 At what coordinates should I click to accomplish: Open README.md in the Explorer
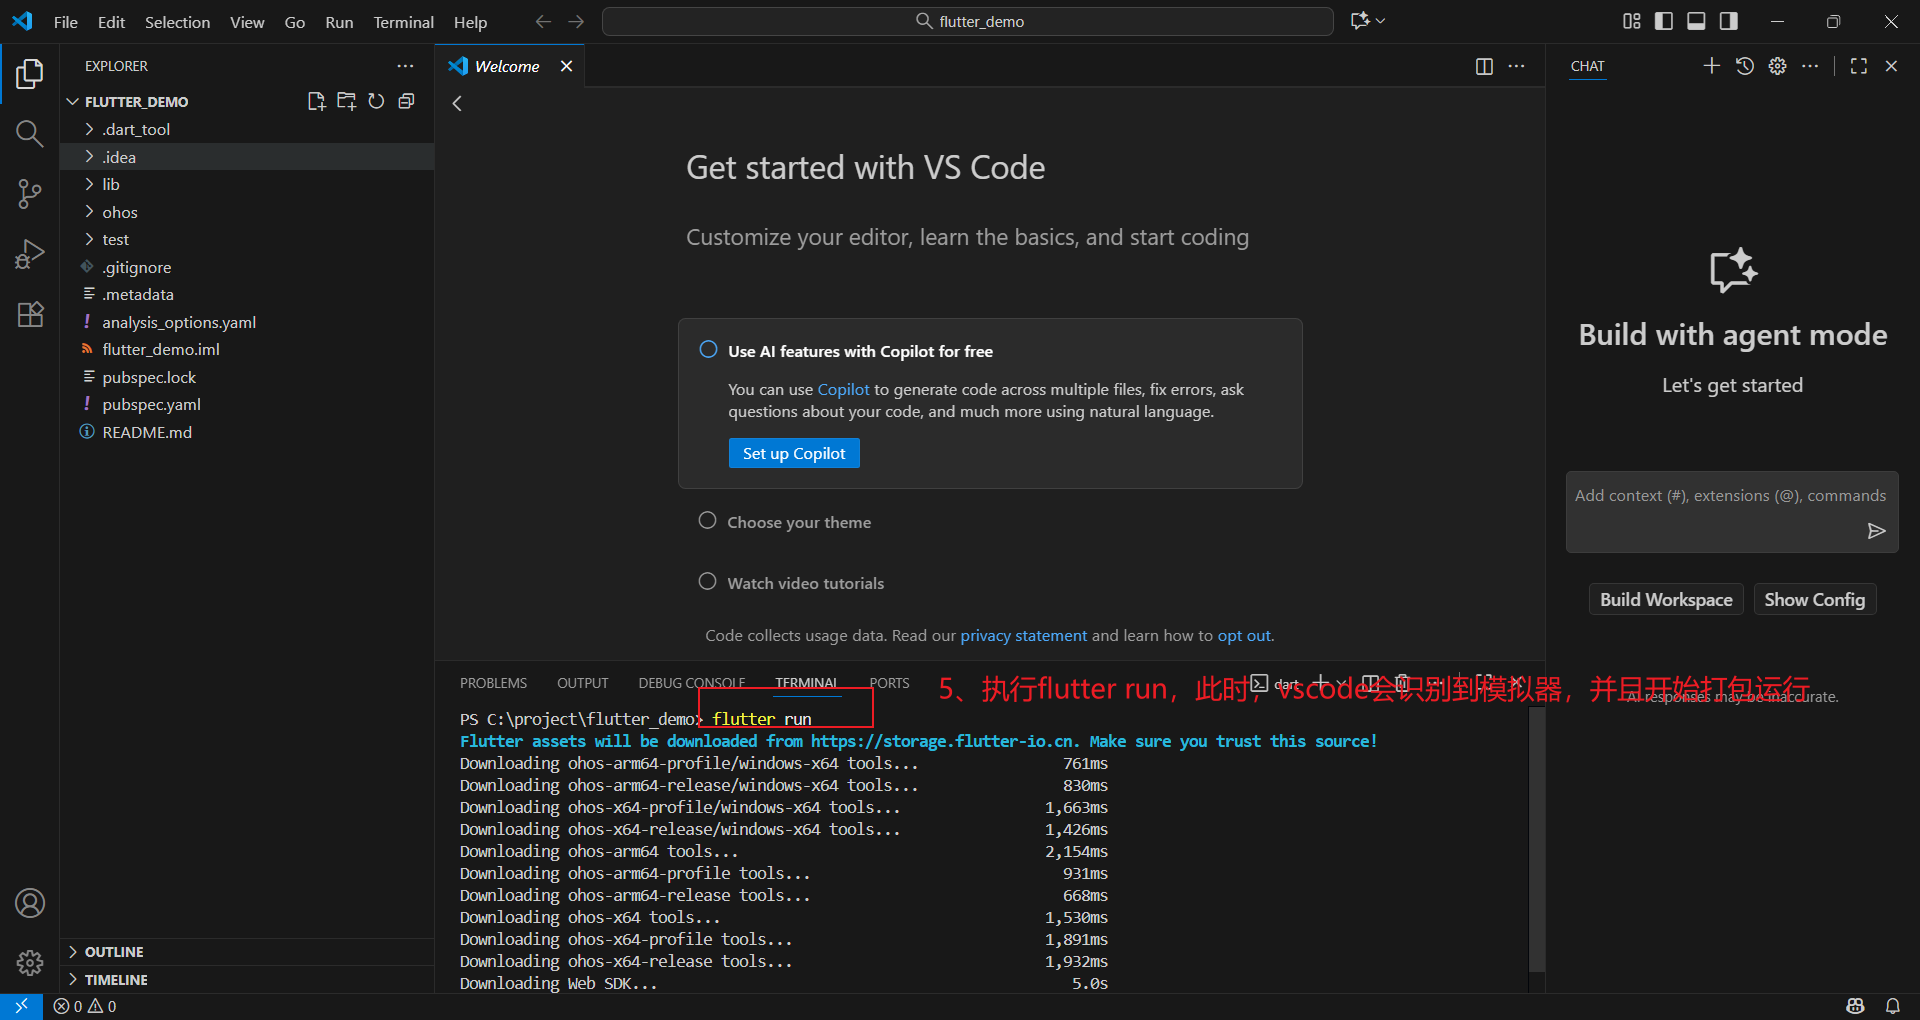(247, 432)
